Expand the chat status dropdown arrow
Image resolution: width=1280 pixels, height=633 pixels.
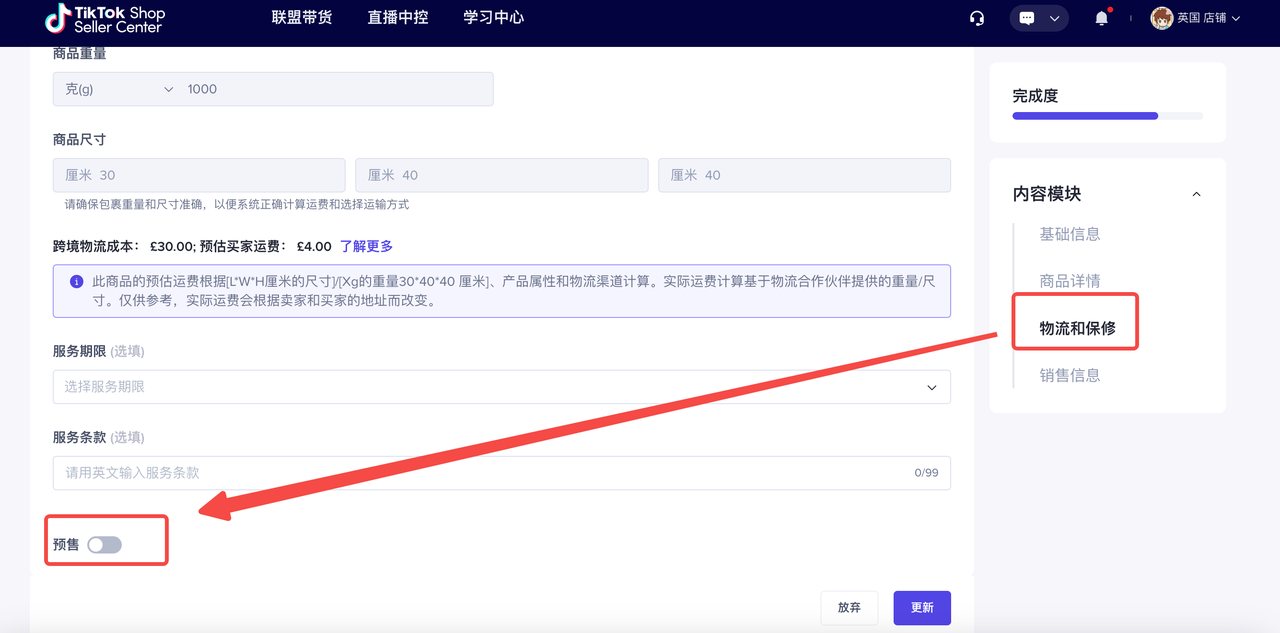click(x=1054, y=18)
